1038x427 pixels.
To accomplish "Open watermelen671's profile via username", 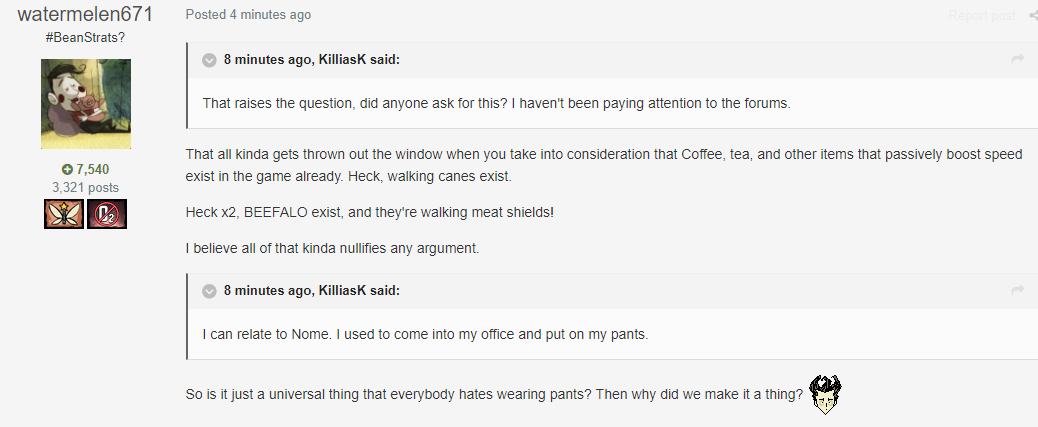I will click(x=85, y=14).
